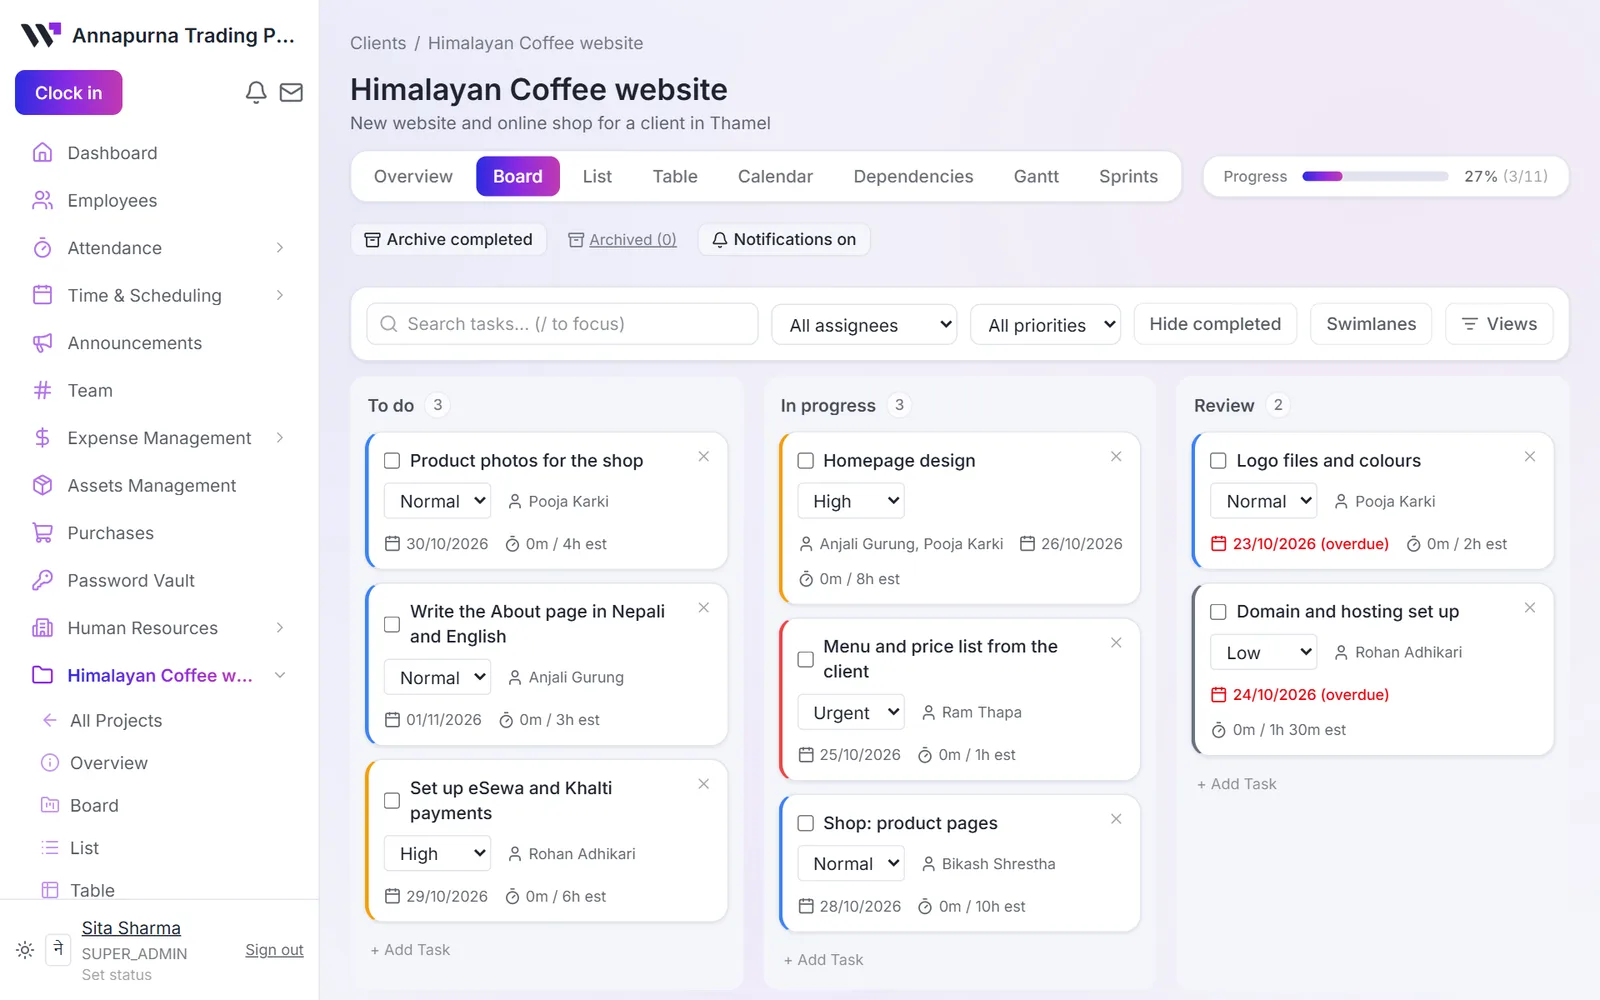Open the notifications bell icon
1600x1000 pixels.
click(x=256, y=93)
